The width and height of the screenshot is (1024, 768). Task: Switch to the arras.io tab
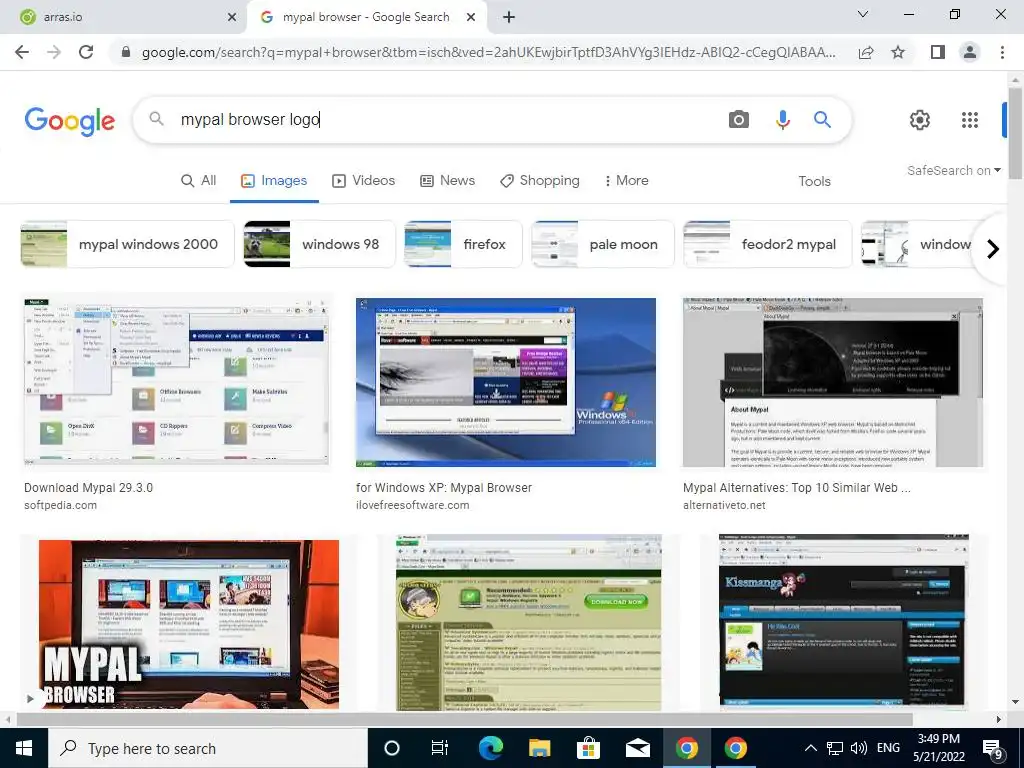click(124, 17)
